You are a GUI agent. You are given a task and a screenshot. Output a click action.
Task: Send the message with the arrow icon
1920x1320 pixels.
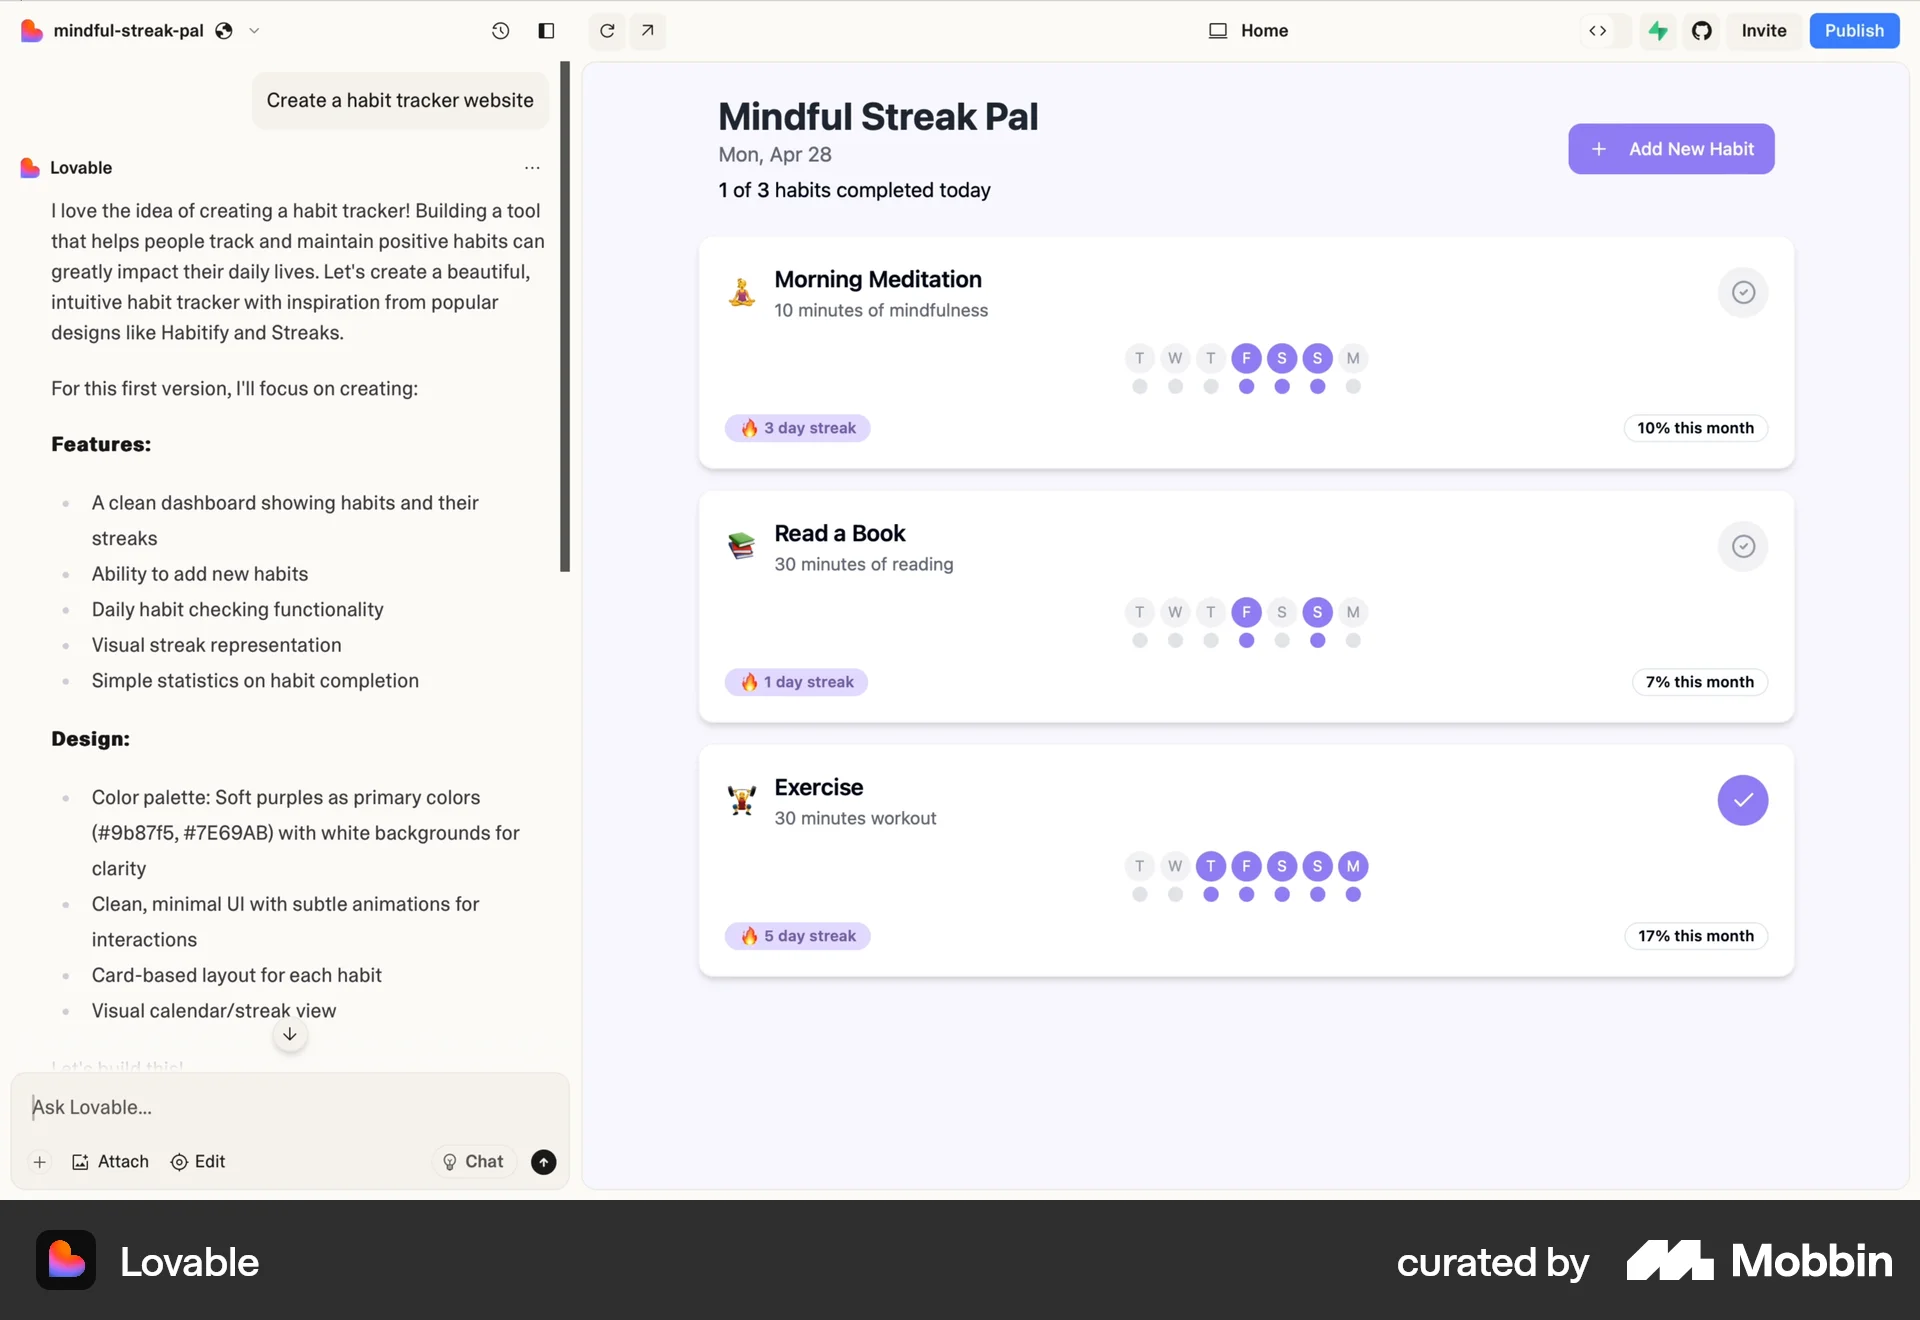pyautogui.click(x=543, y=1161)
